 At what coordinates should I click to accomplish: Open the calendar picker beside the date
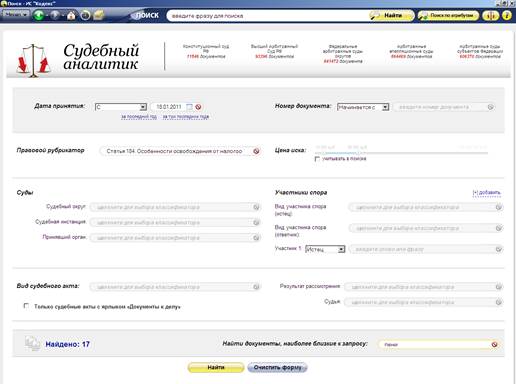pos(189,107)
